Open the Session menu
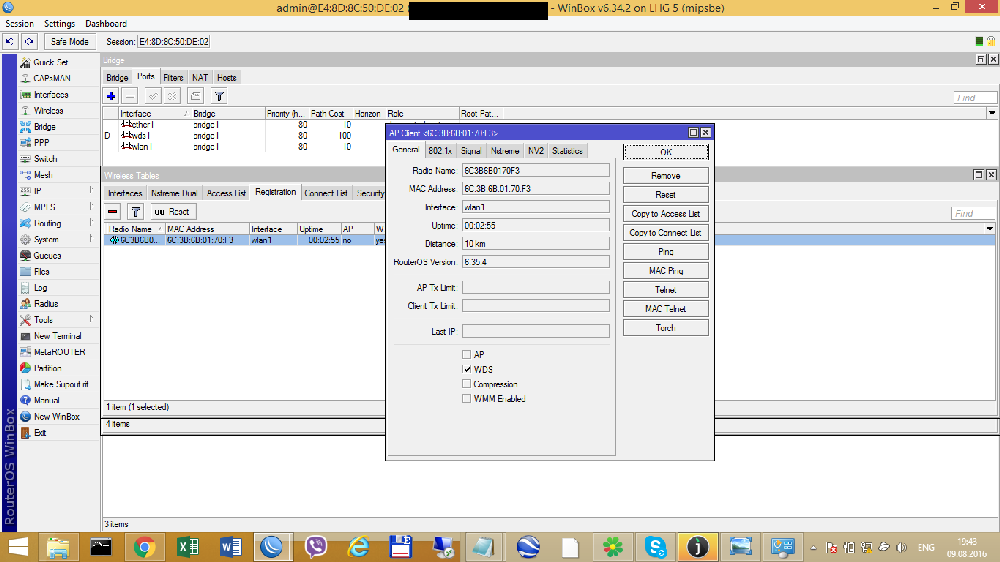This screenshot has height=562, width=1000. pyautogui.click(x=19, y=24)
